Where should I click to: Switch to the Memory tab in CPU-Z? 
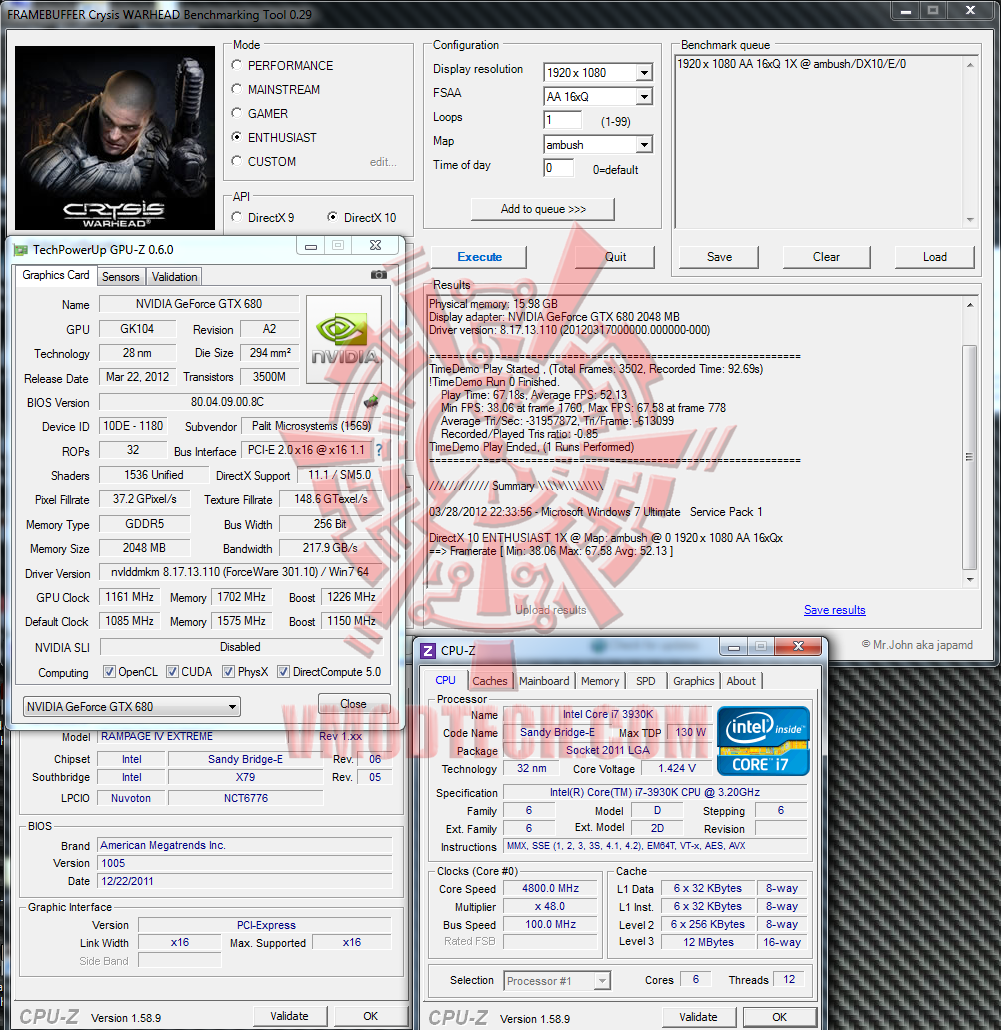600,681
